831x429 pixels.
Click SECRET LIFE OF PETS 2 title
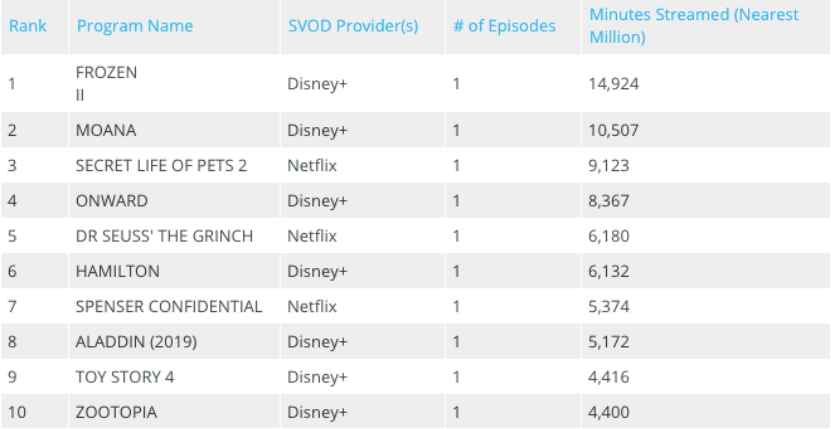pyautogui.click(x=161, y=166)
